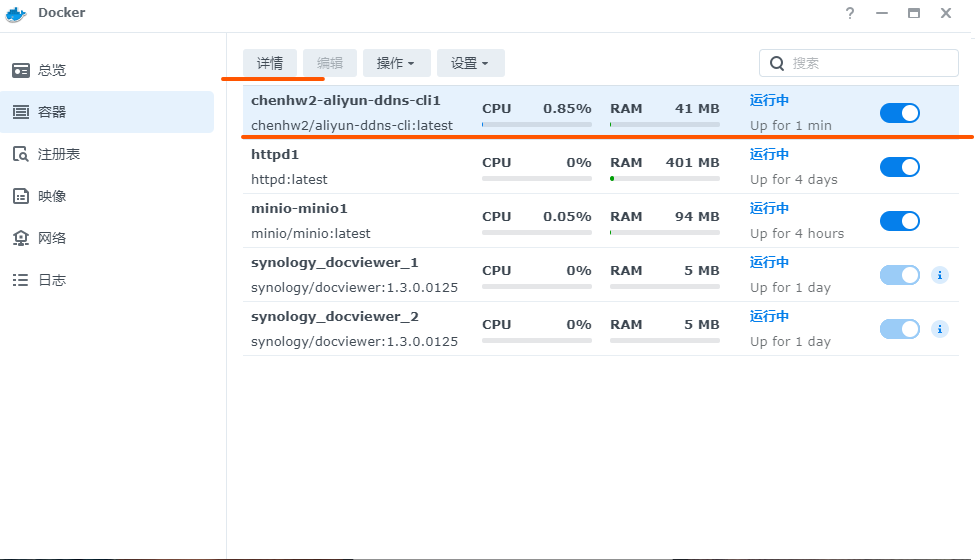Go to 总览 overview section
Image resolution: width=975 pixels, height=560 pixels.
[x=107, y=70]
